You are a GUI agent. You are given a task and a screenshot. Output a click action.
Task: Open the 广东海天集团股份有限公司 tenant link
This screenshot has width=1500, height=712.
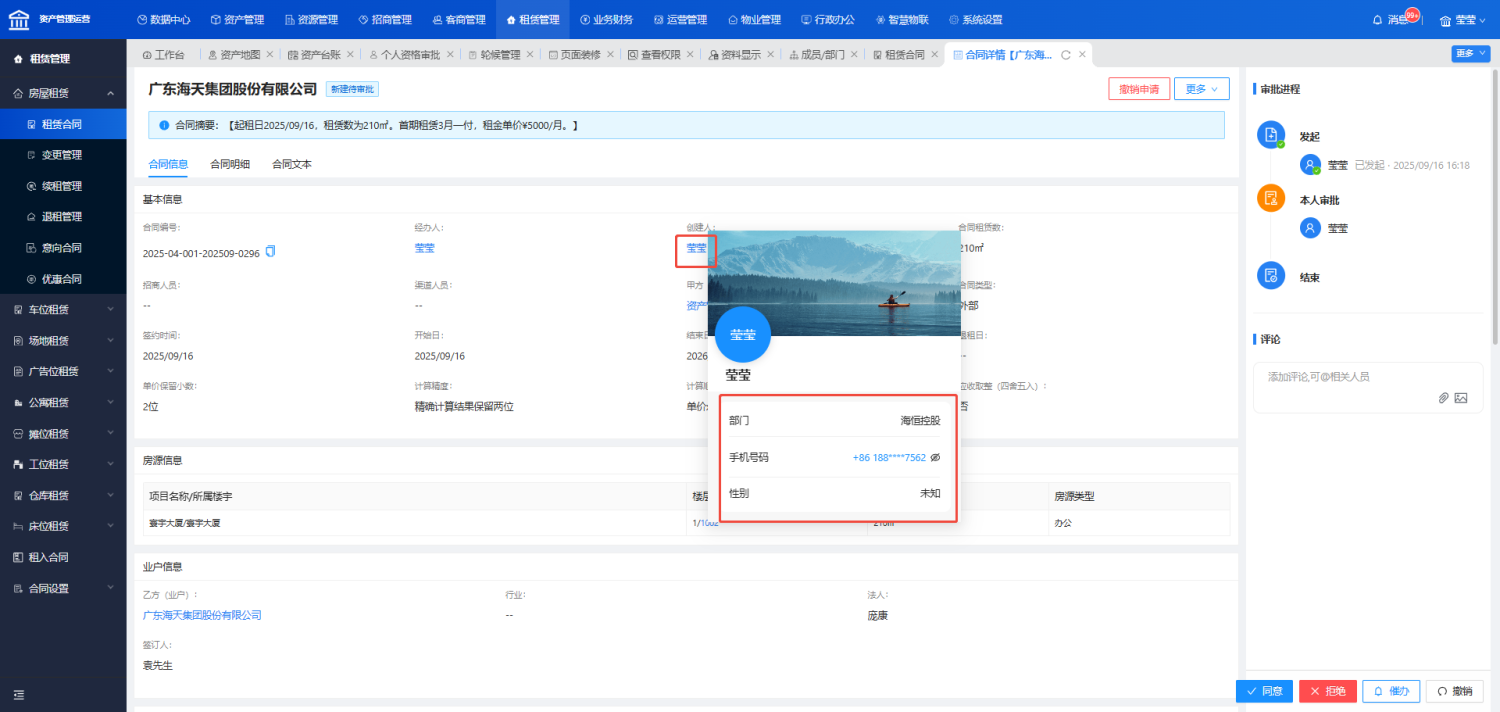tap(202, 615)
